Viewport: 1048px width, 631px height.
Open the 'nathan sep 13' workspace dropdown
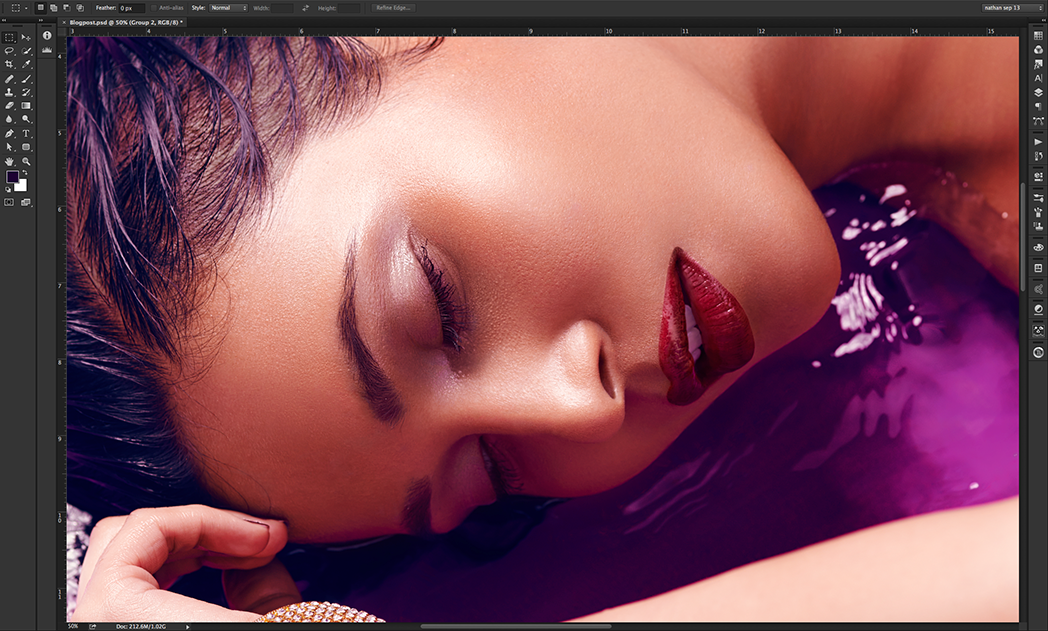[x=1011, y=8]
